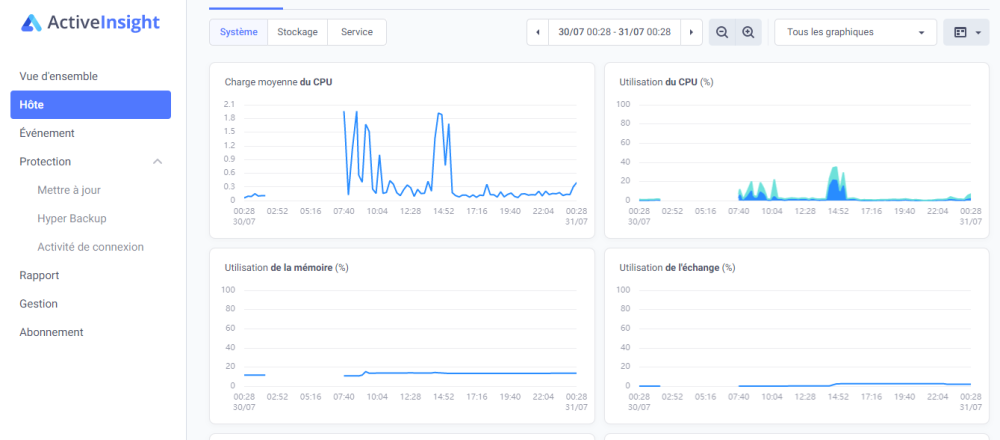Open the Tous les graphiques dropdown
Screen dimensions: 1000x440
pos(855,32)
